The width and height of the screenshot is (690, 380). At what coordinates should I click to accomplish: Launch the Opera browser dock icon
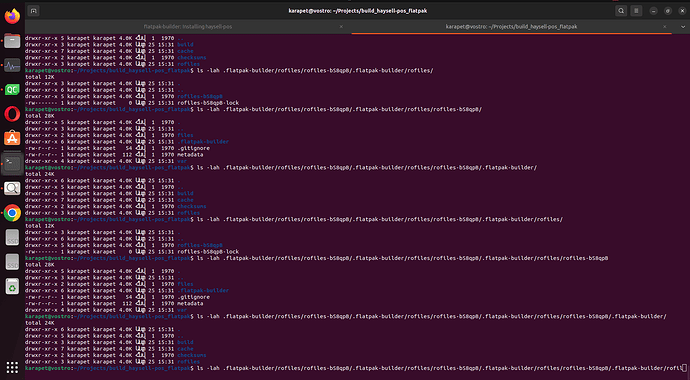coord(12,114)
